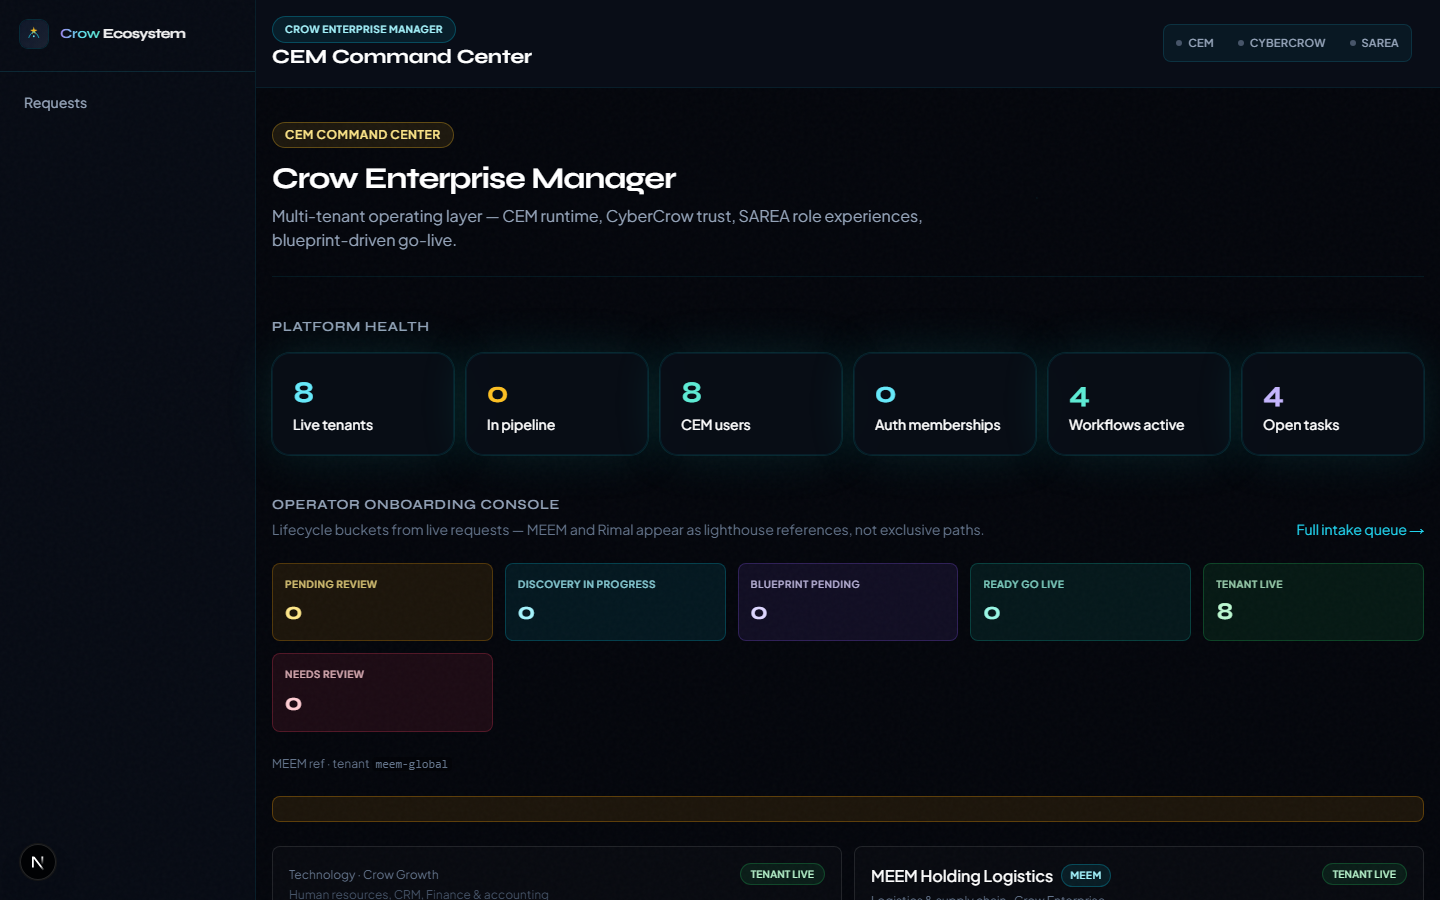Click the MEEM tag beside MEEM Holding Logistics
This screenshot has width=1440, height=900.
(x=1086, y=875)
